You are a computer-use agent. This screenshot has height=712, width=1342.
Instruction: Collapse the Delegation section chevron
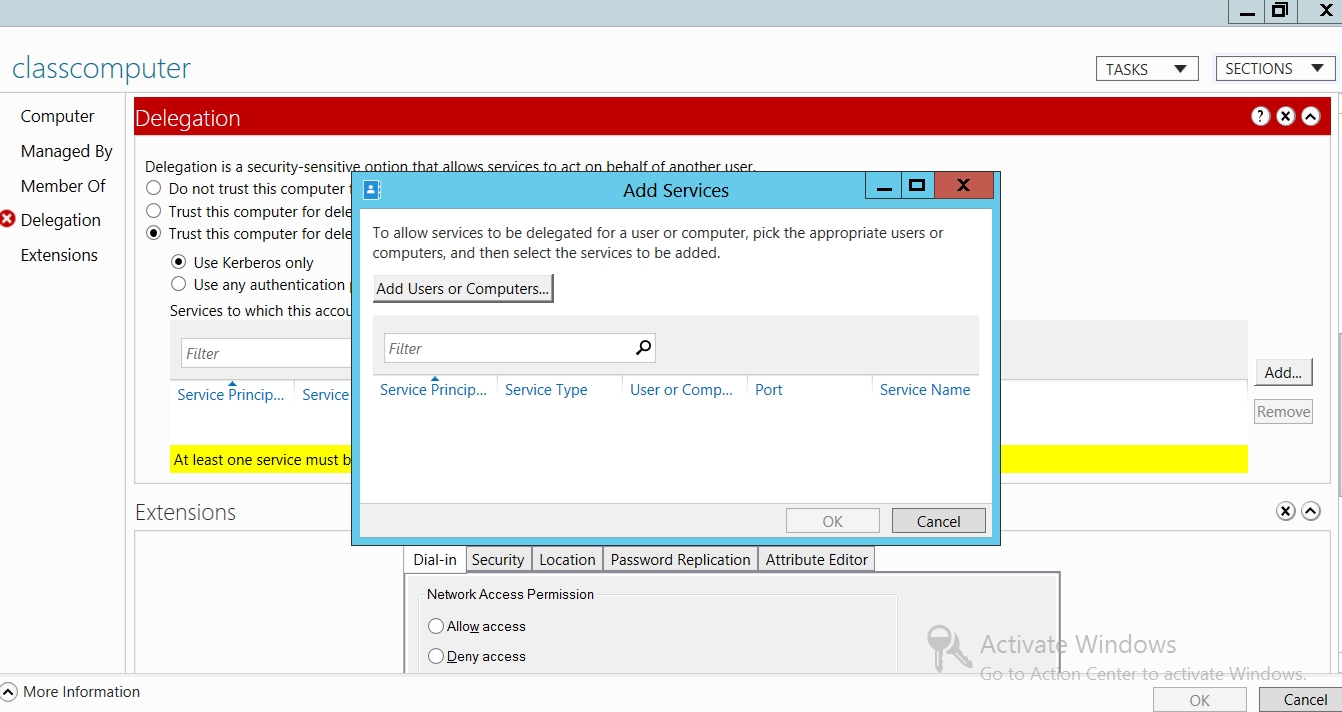point(1310,117)
